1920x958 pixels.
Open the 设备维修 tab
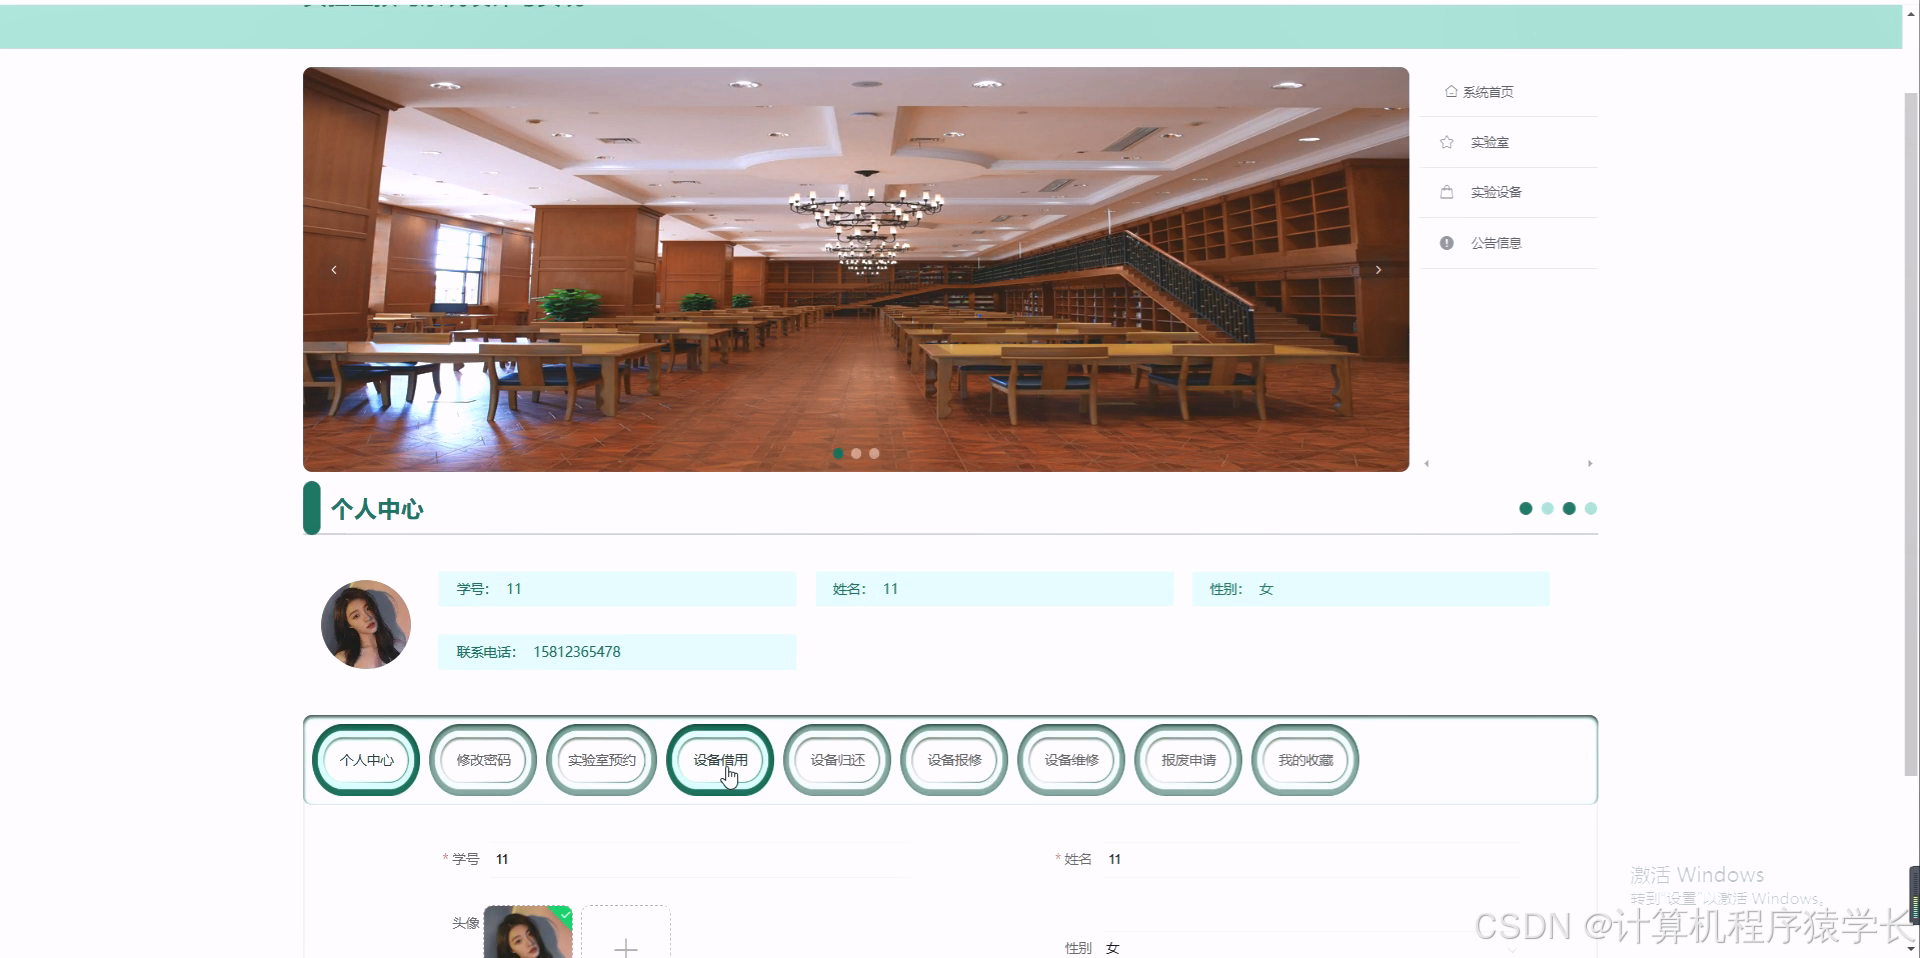[x=1071, y=760]
